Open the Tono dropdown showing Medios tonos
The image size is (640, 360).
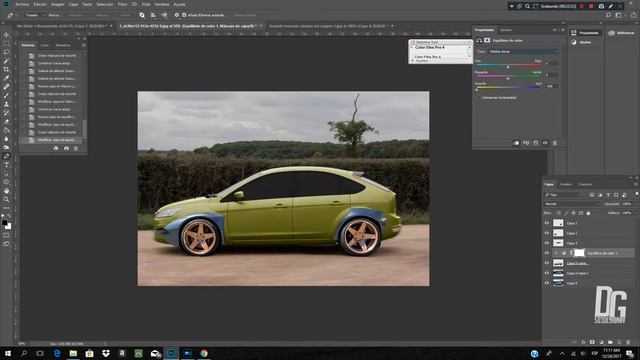[x=523, y=51]
